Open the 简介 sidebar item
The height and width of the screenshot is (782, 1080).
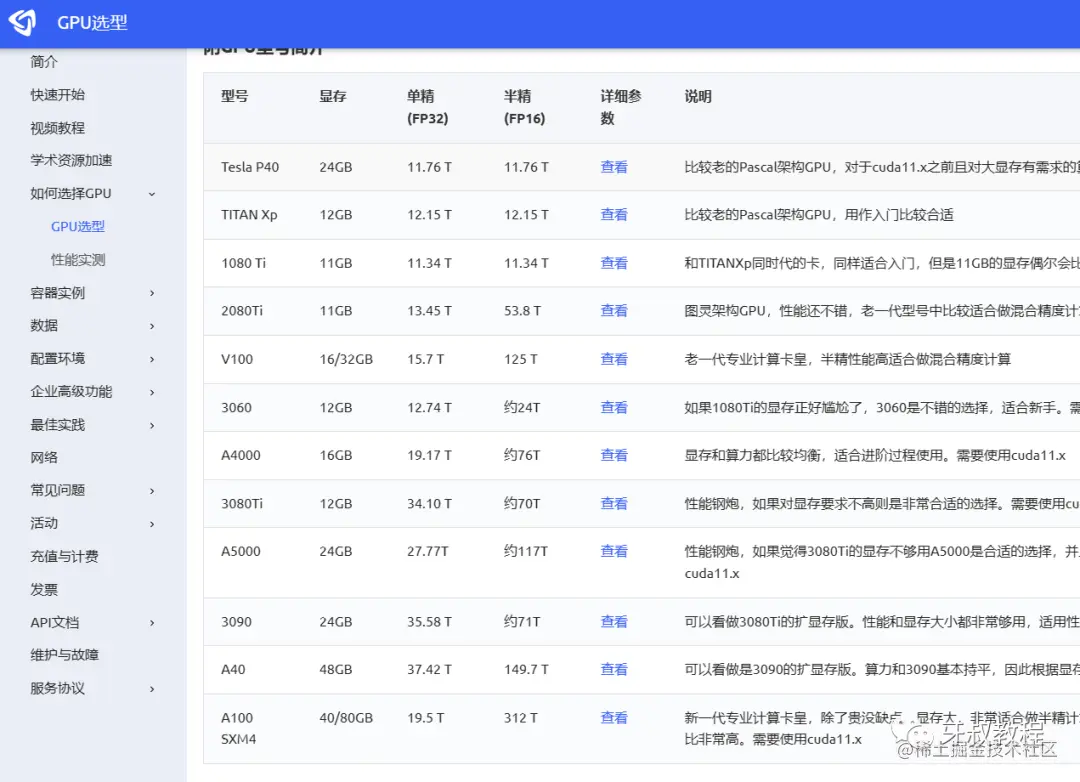[x=44, y=62]
